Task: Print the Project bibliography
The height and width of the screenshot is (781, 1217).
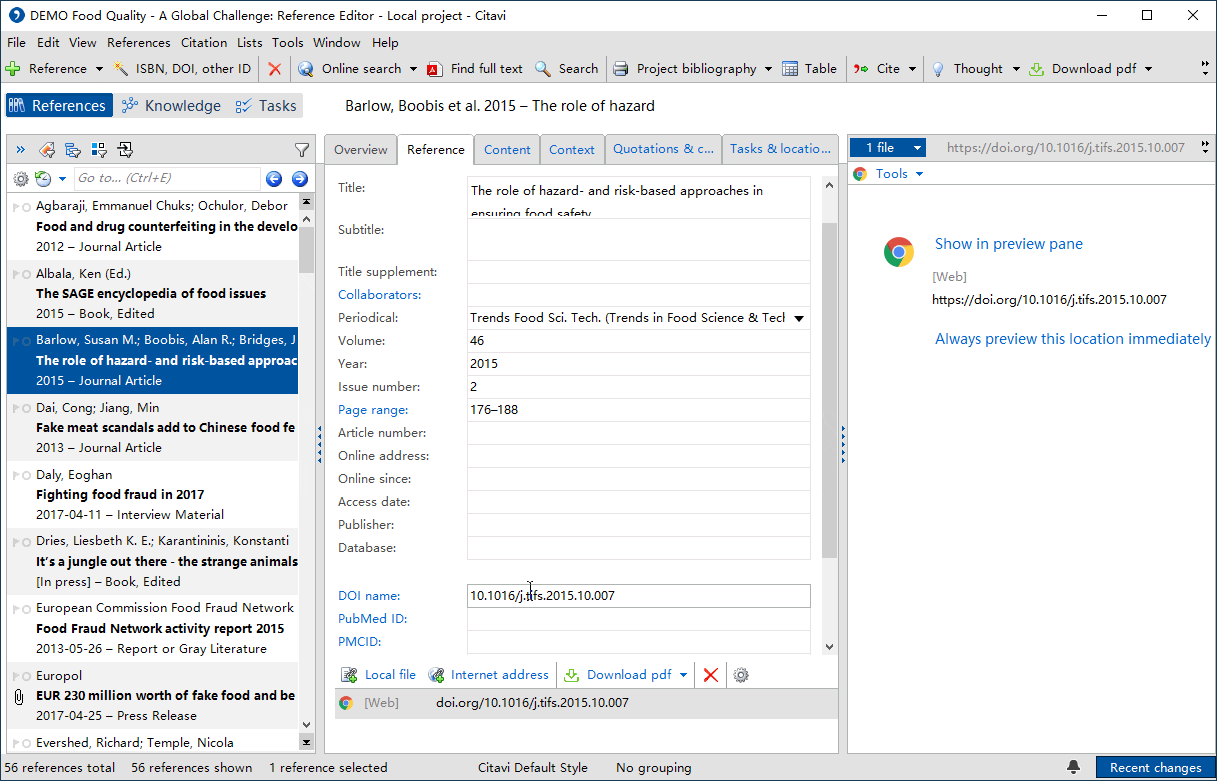Action: tap(684, 69)
